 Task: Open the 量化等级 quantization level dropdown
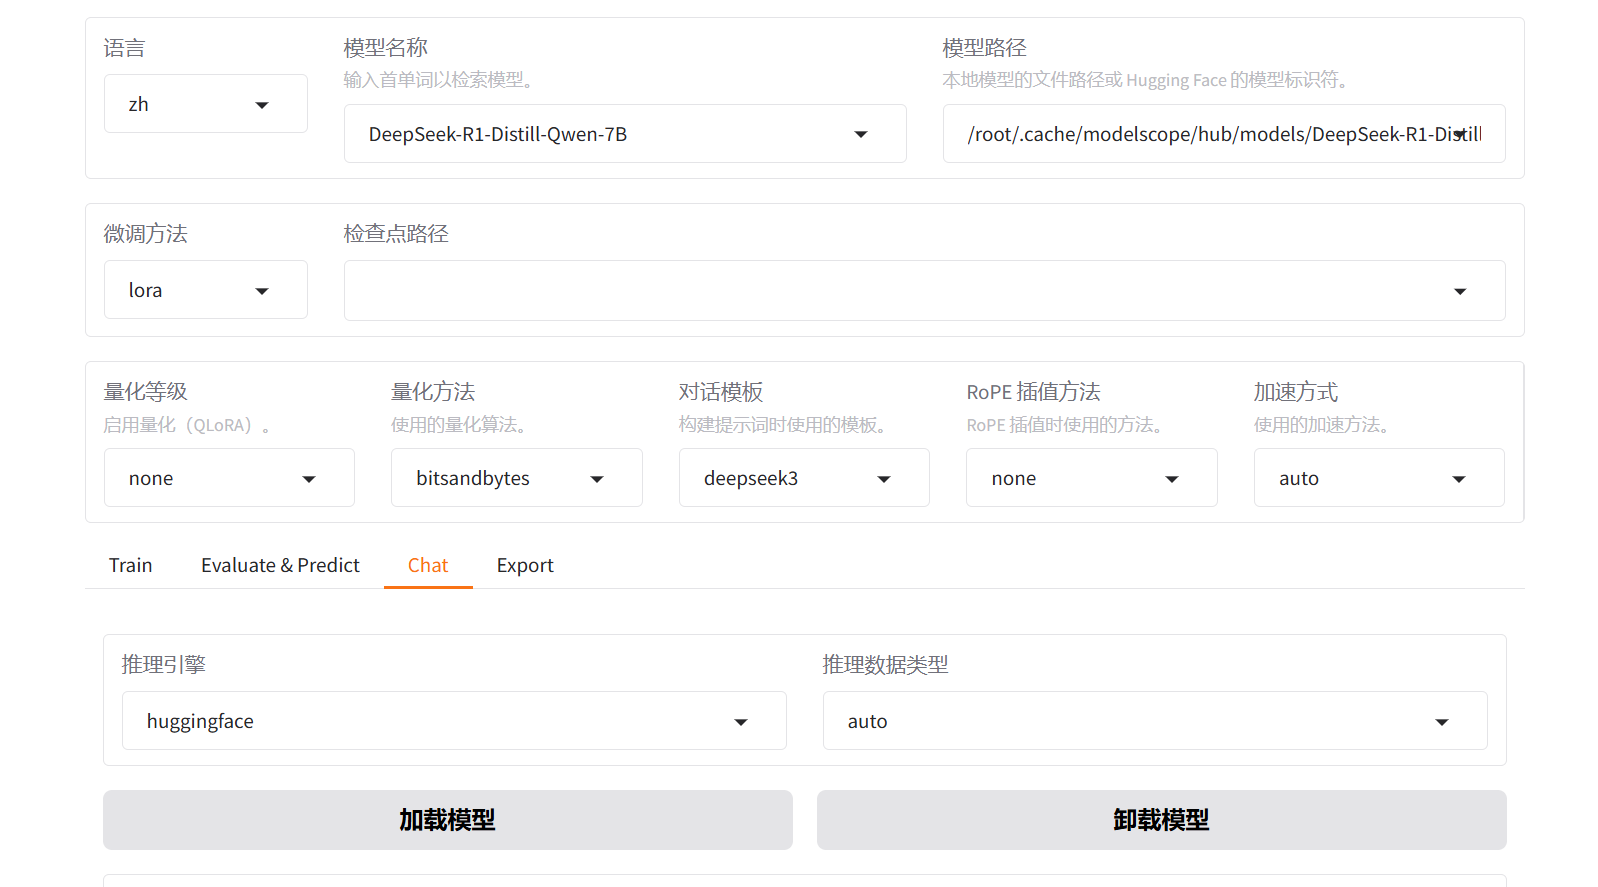pyautogui.click(x=229, y=478)
